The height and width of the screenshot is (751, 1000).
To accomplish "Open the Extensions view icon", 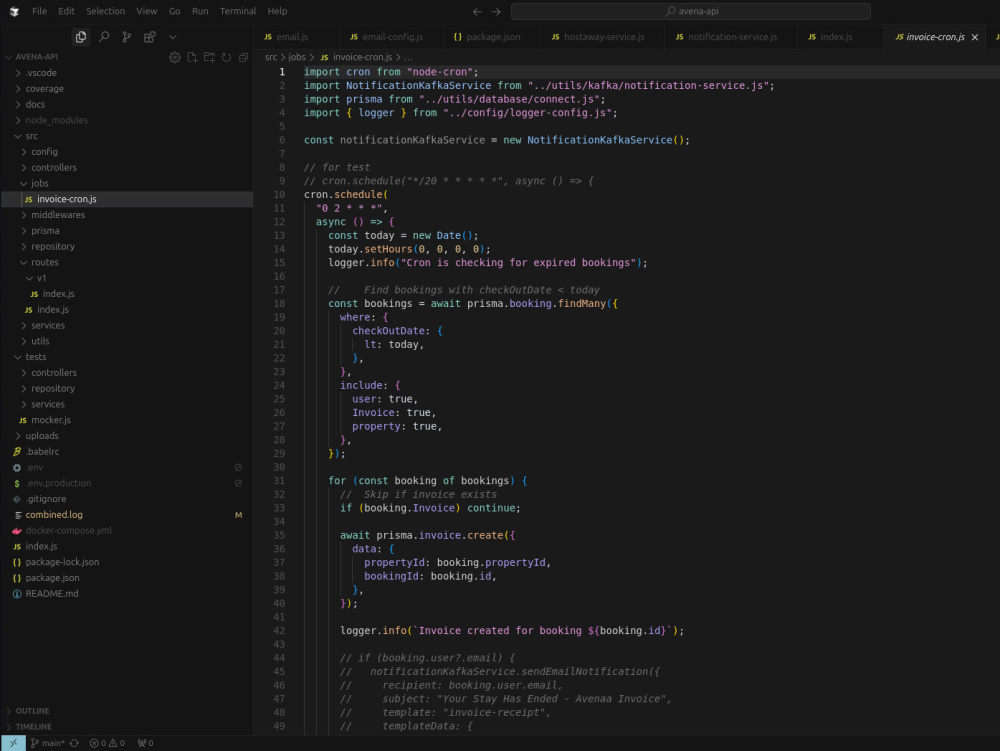I will 150,37.
